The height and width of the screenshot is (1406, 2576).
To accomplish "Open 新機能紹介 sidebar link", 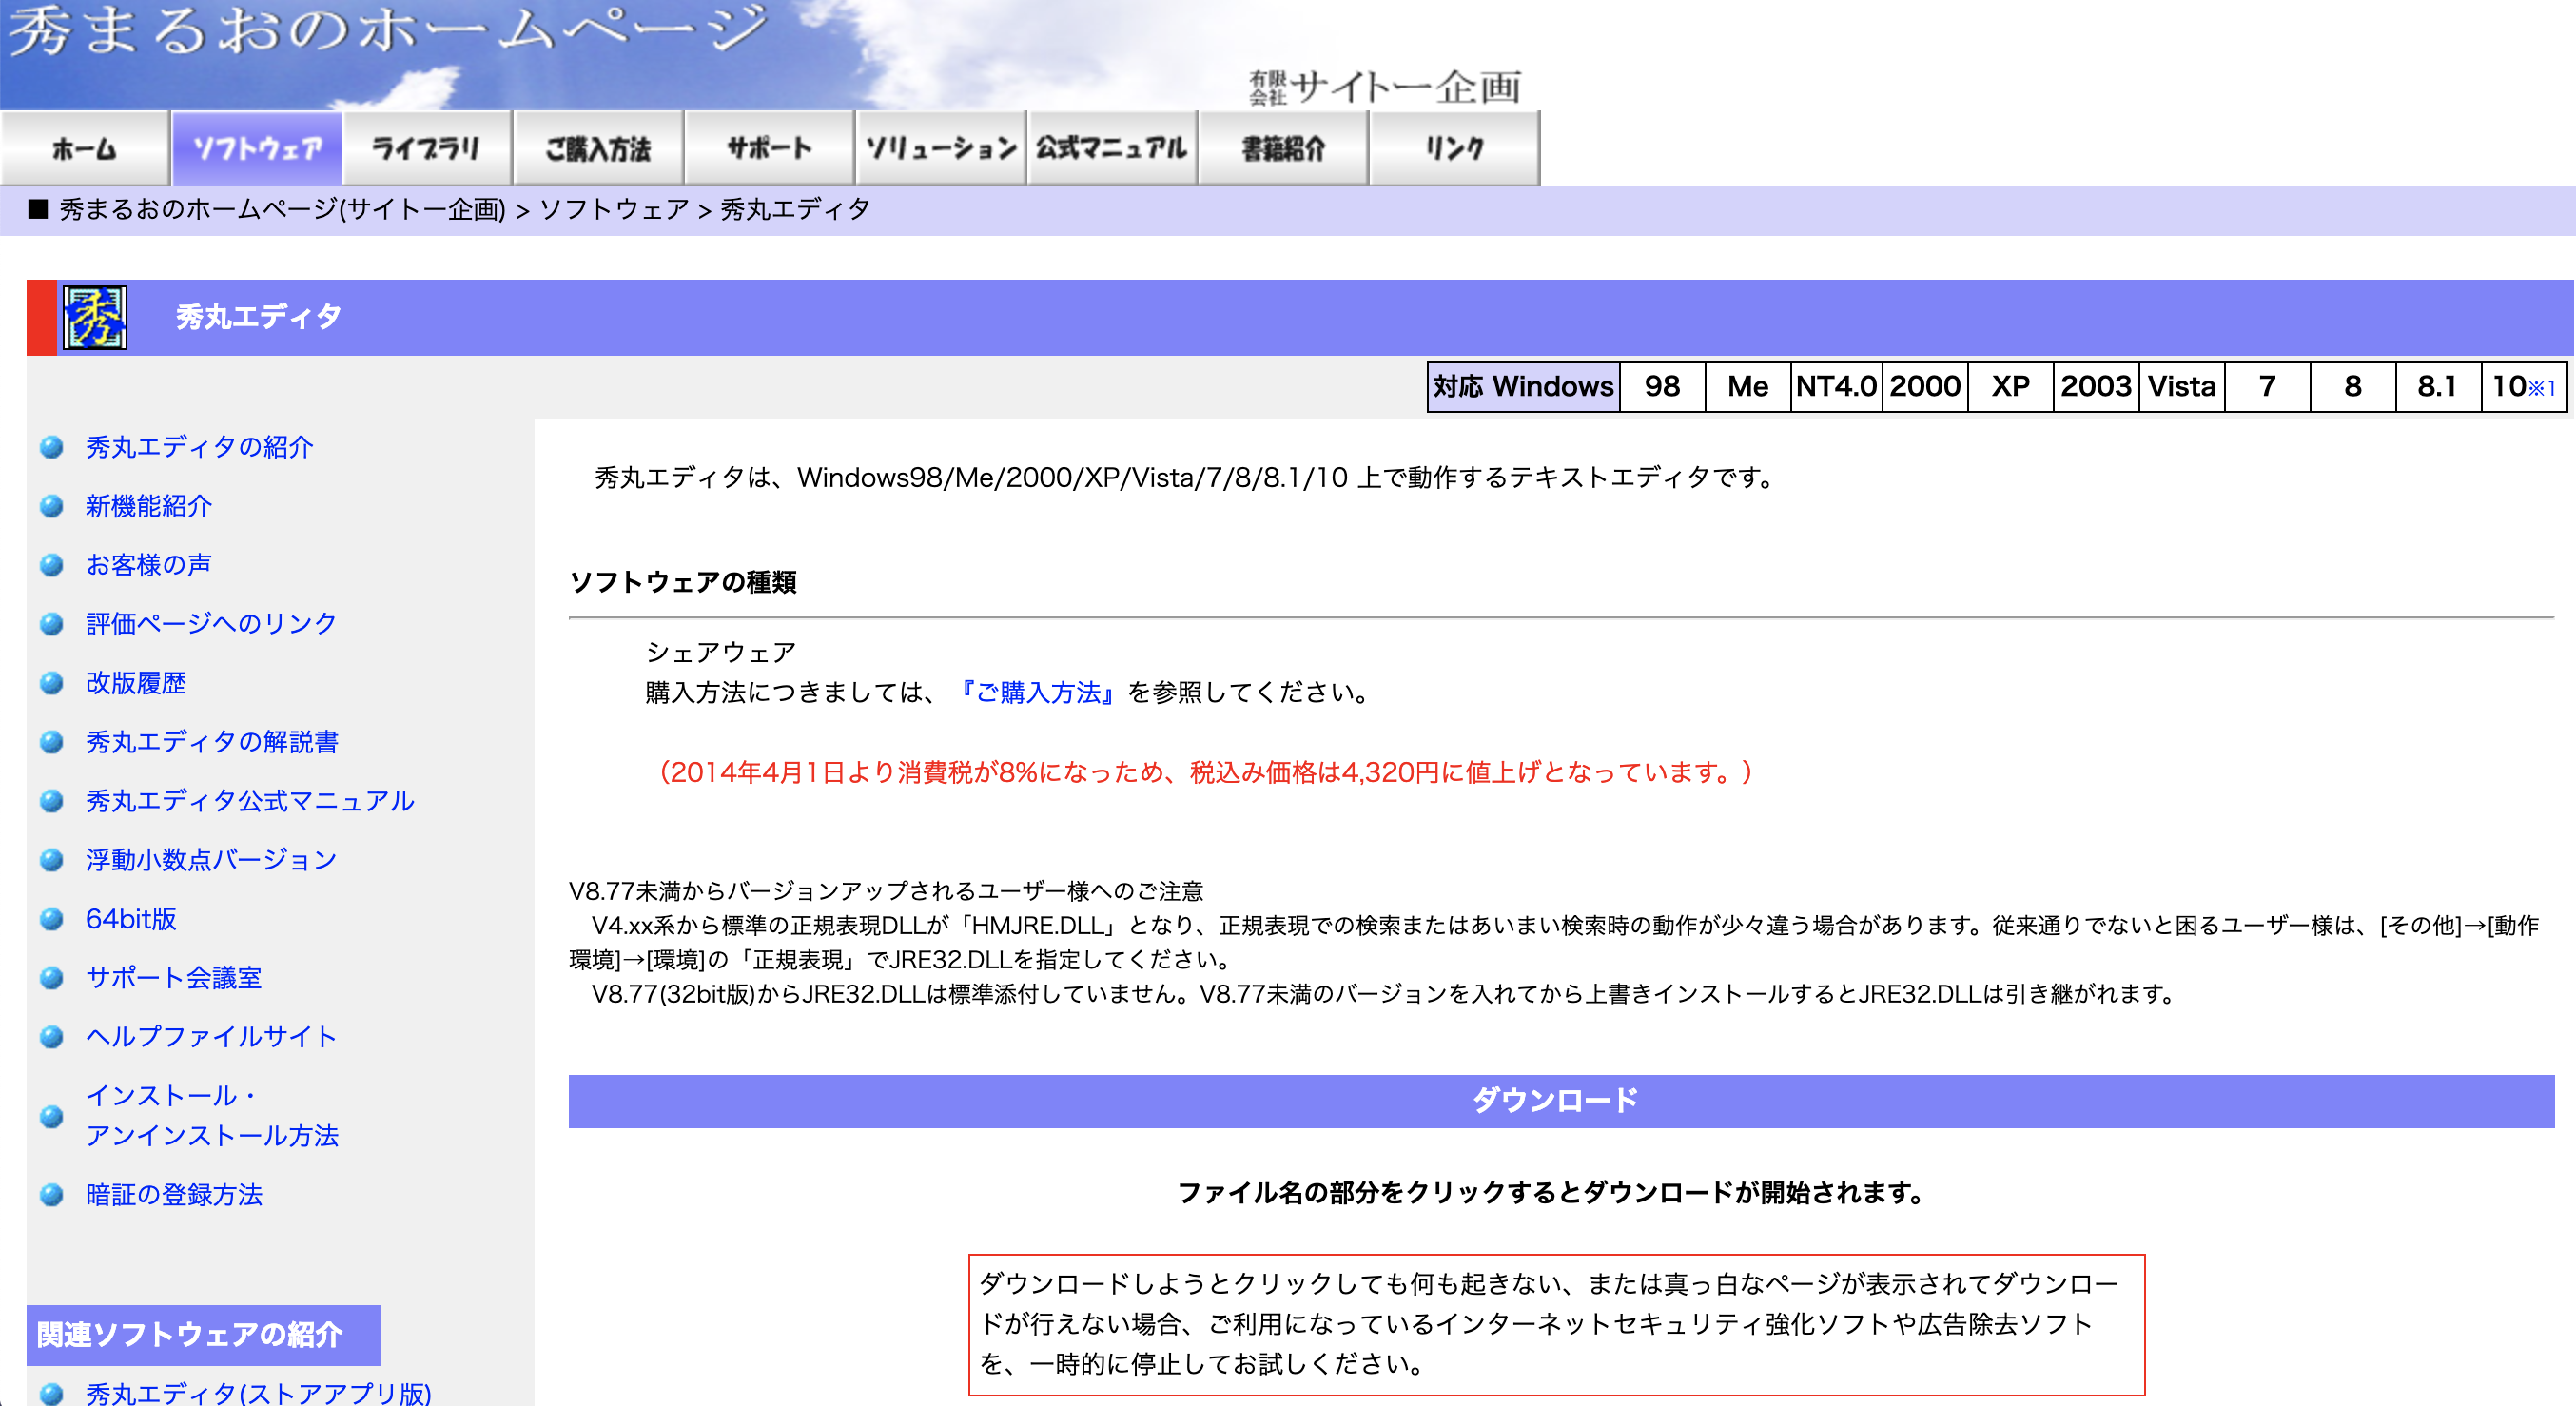I will [148, 506].
